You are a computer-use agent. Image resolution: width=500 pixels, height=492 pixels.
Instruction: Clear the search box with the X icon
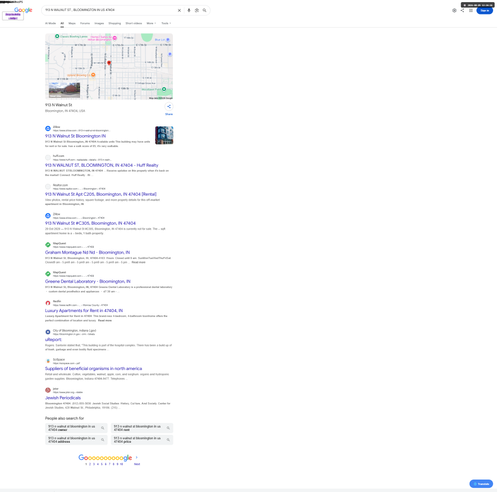tap(179, 10)
